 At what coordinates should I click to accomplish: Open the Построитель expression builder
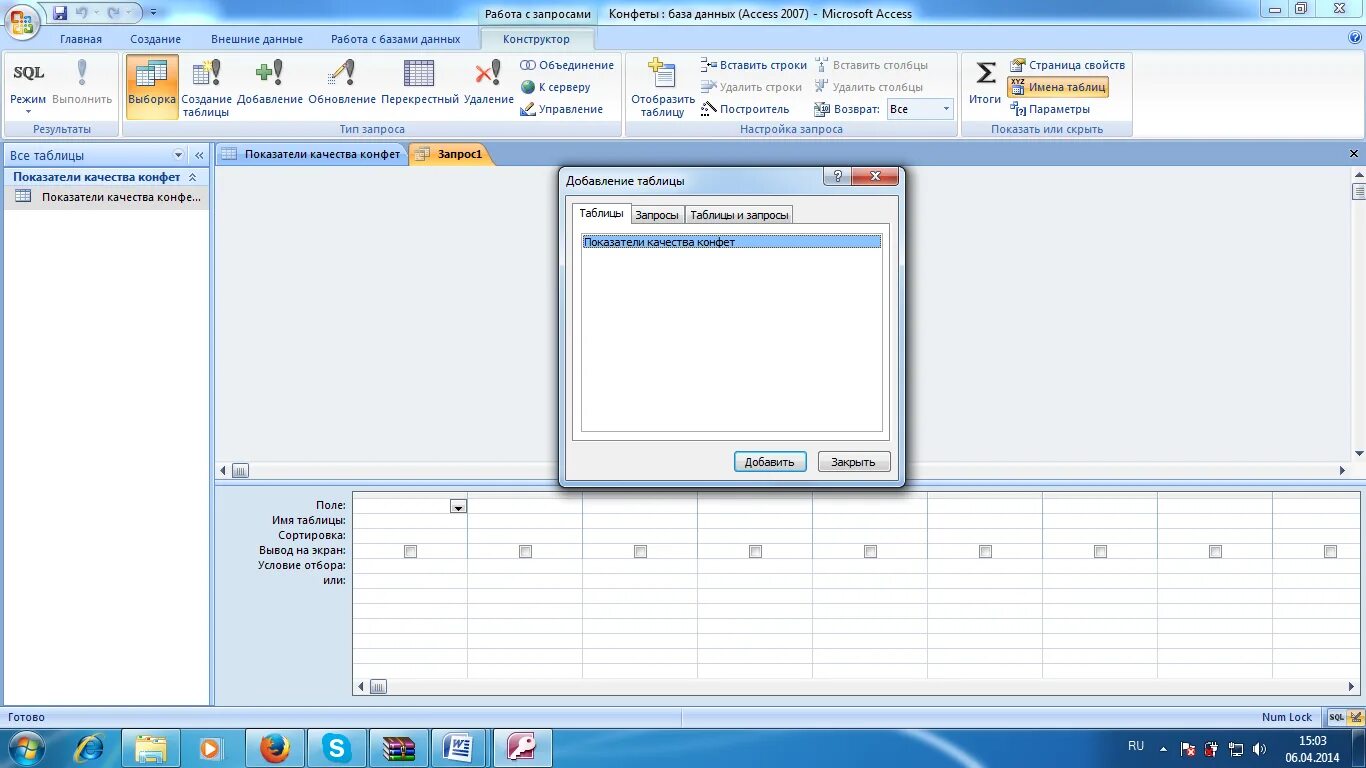coord(746,109)
